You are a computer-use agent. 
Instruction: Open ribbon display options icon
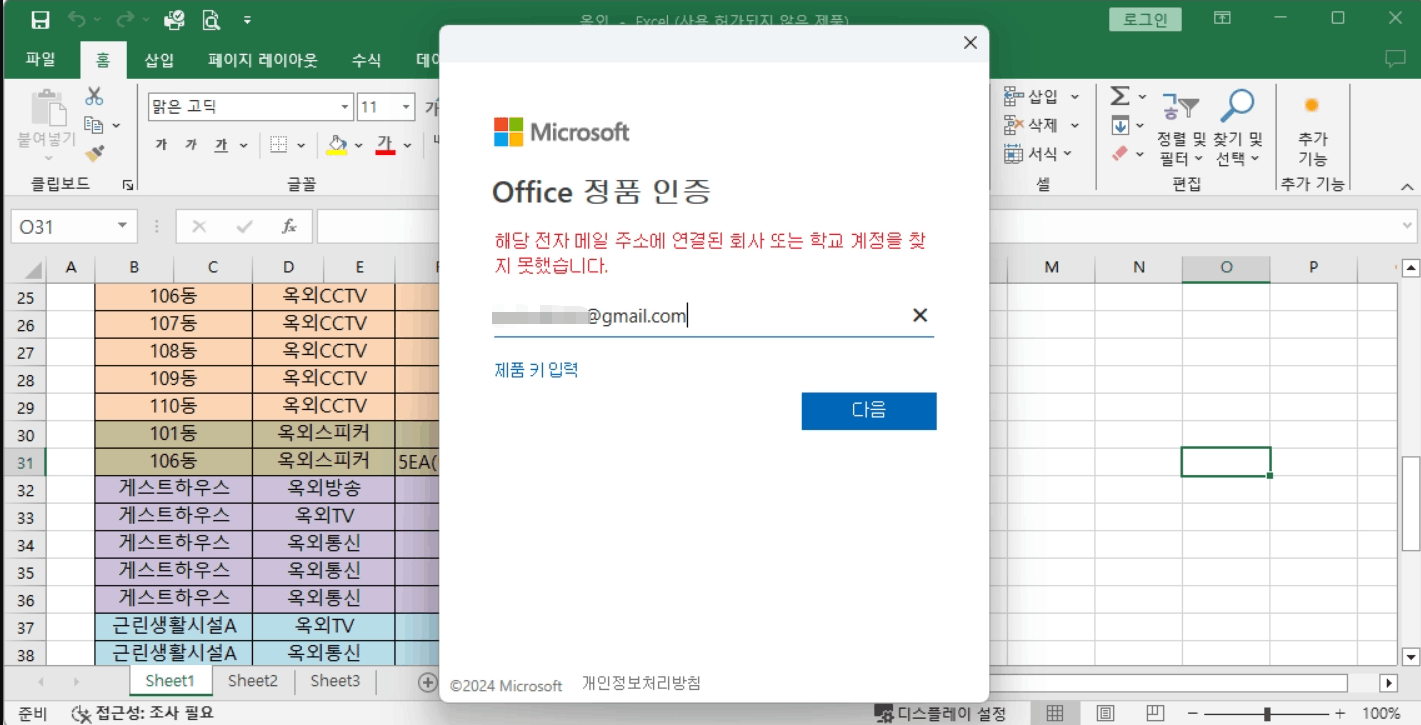pos(1222,18)
